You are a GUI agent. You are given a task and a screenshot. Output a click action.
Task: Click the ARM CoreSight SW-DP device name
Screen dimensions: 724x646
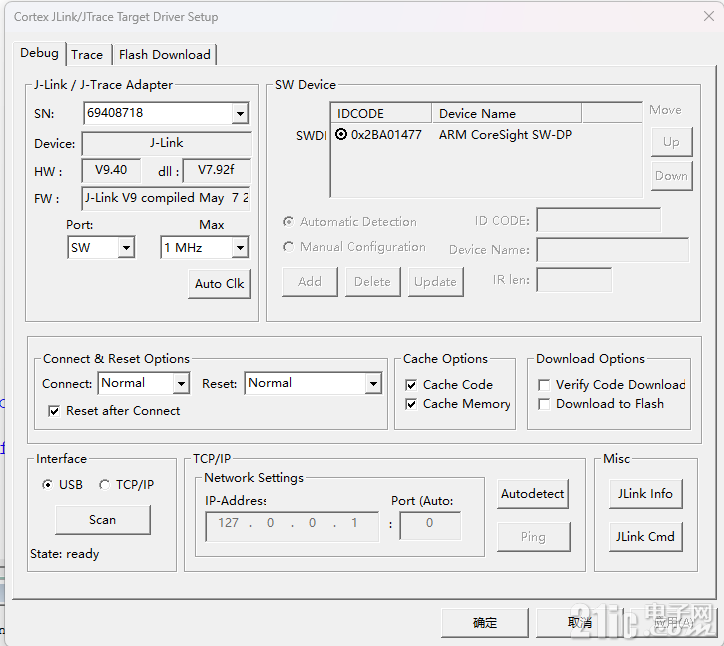click(505, 134)
